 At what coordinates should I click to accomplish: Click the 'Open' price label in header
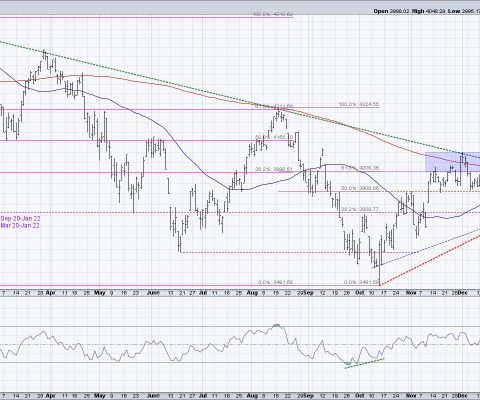[x=381, y=11]
